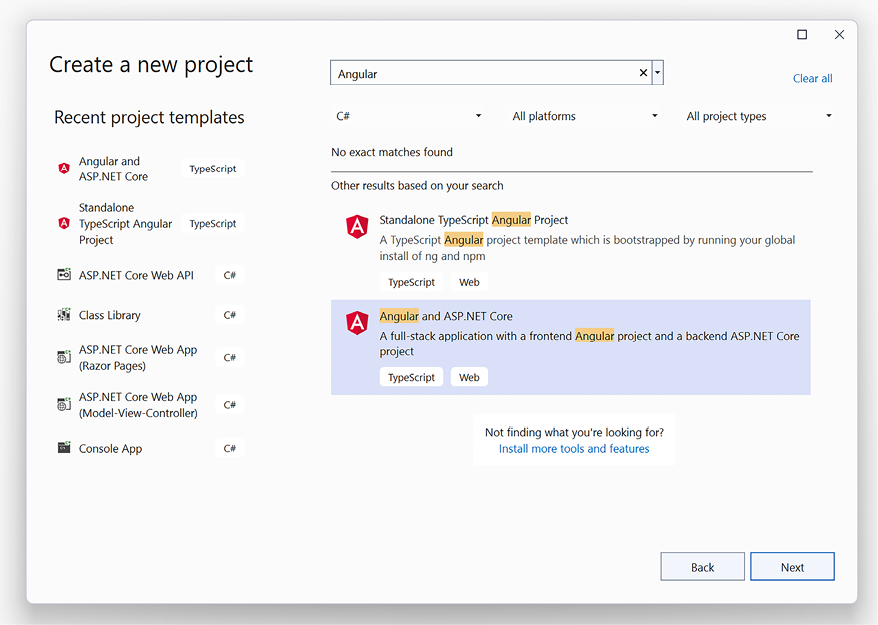
Task: Click the Next button
Action: [792, 567]
